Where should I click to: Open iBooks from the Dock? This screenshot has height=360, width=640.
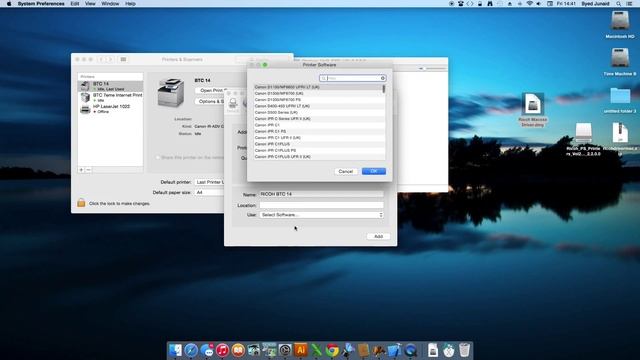click(x=238, y=350)
